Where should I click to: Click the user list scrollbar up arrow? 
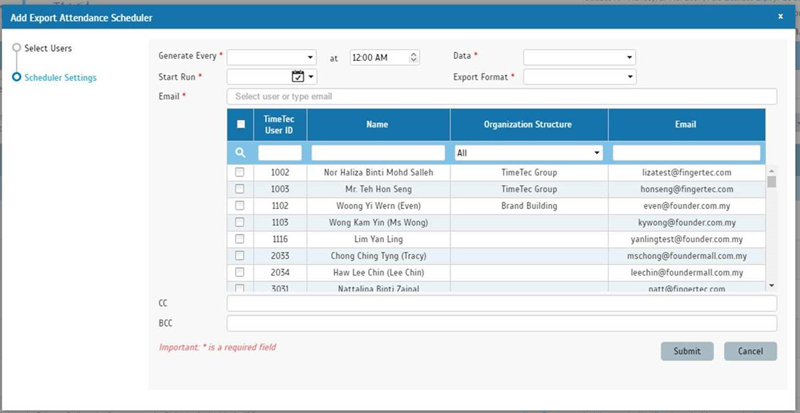point(771,171)
